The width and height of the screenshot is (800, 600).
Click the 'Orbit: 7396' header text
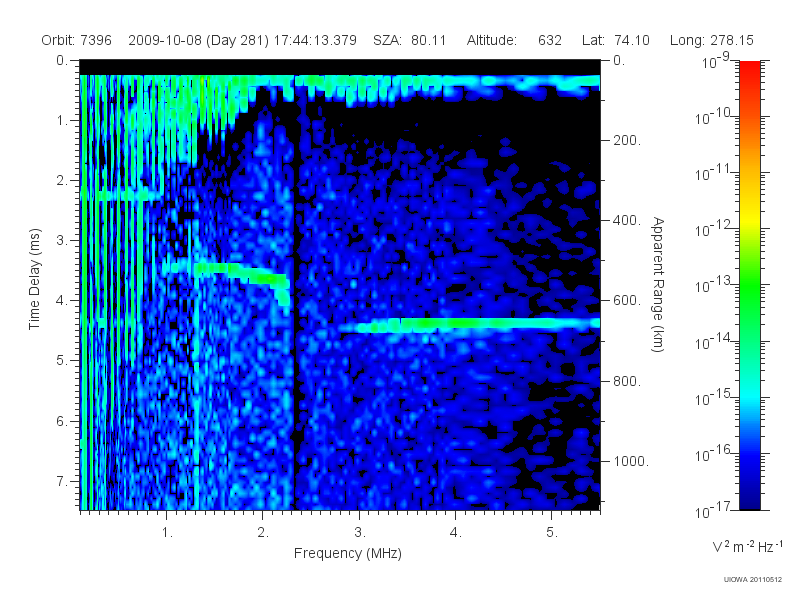pyautogui.click(x=77, y=40)
